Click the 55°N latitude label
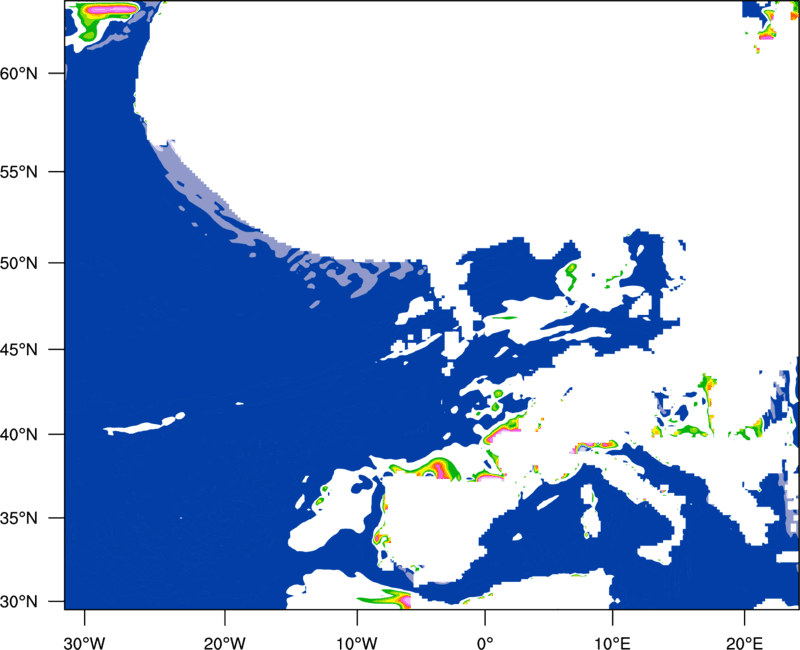This screenshot has width=800, height=650. pyautogui.click(x=19, y=172)
